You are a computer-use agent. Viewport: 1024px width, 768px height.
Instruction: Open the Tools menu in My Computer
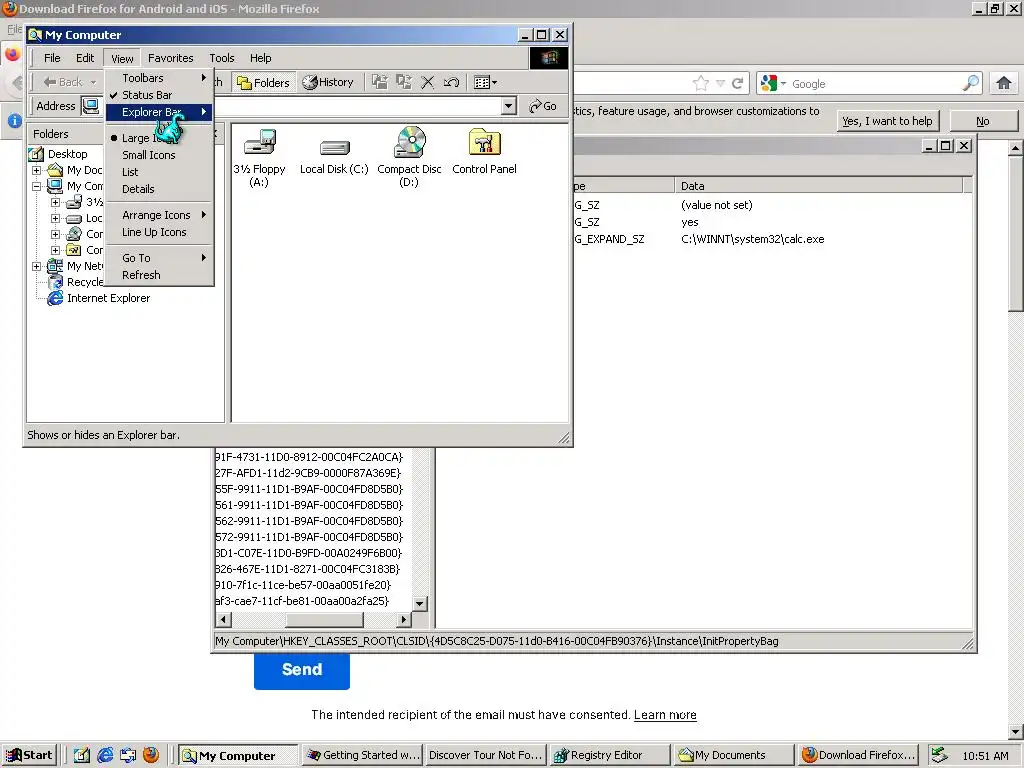tap(221, 58)
